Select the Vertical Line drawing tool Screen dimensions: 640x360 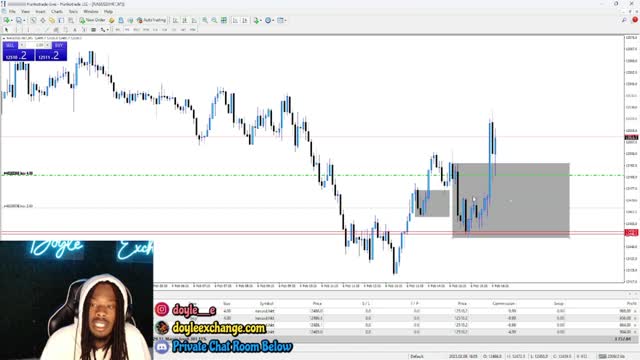point(28,30)
